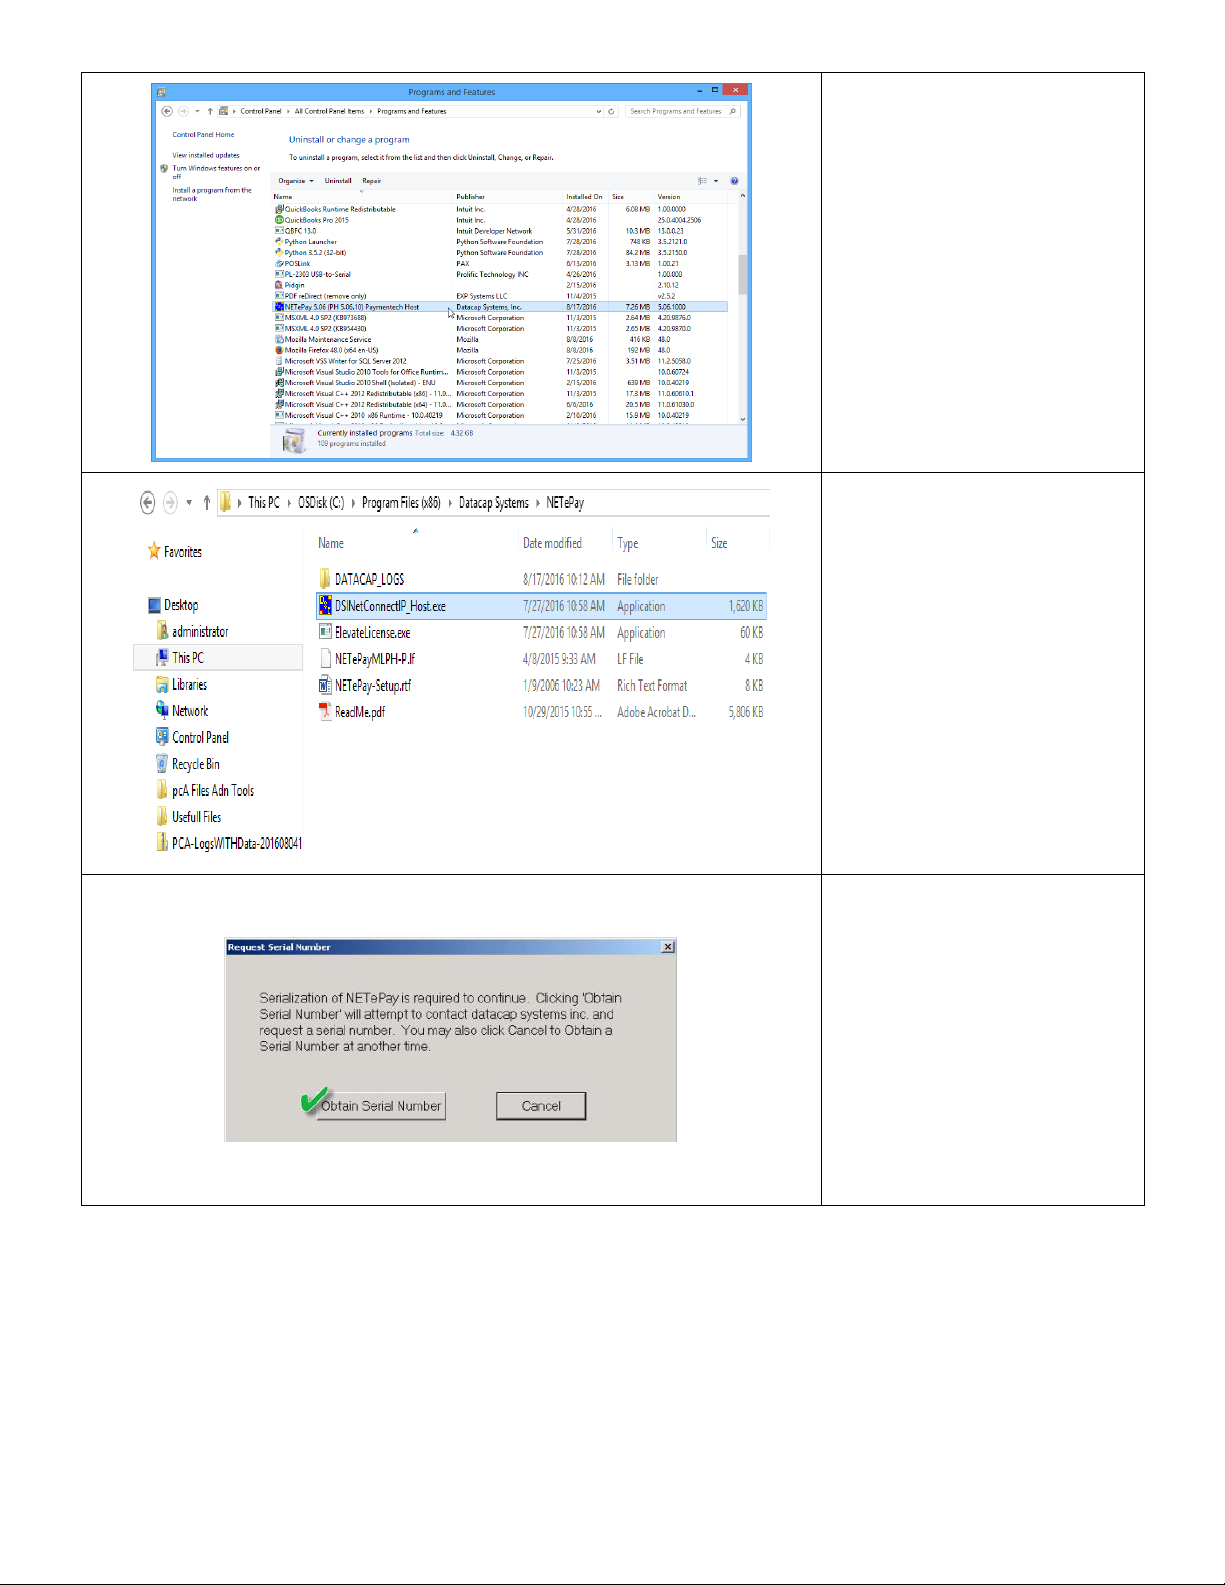Go up one folder in NETePay Explorer window
Screen dimensions: 1225x1585
(x=207, y=503)
